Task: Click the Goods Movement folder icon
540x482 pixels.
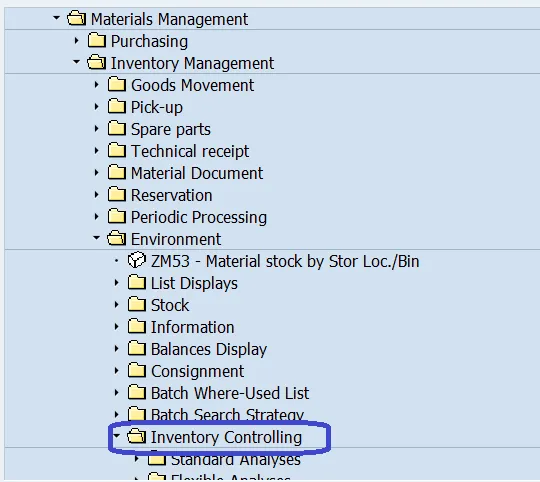Action: (x=116, y=84)
